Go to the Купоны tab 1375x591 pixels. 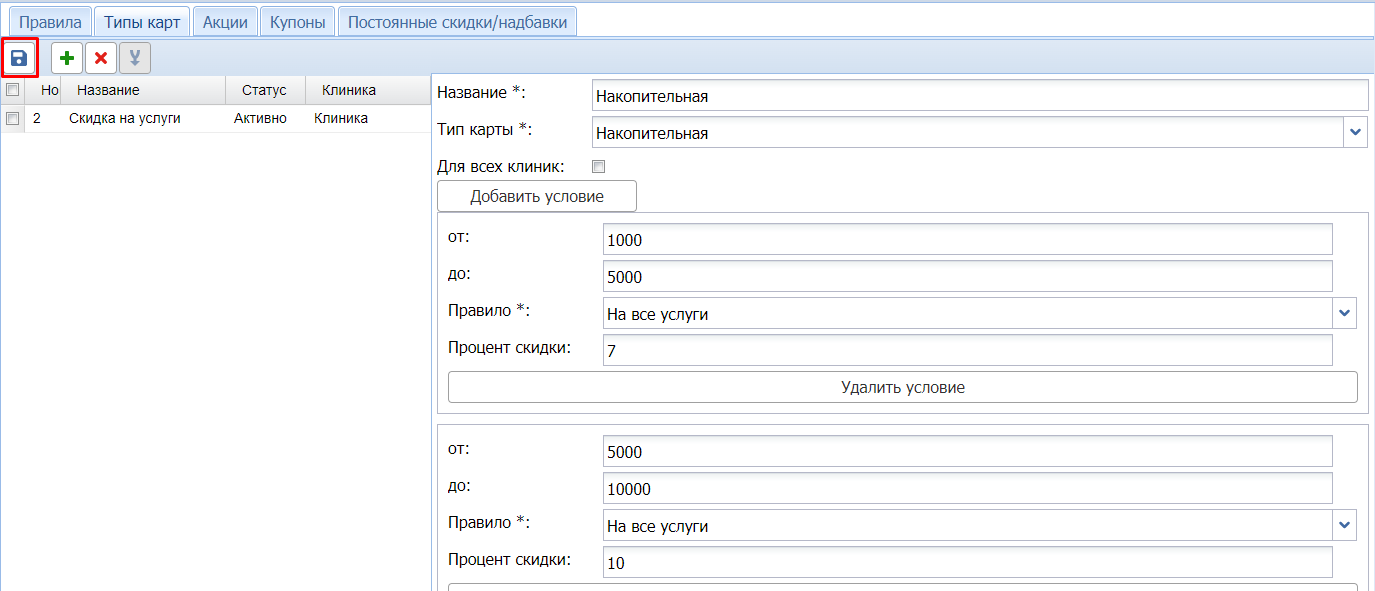click(x=298, y=21)
